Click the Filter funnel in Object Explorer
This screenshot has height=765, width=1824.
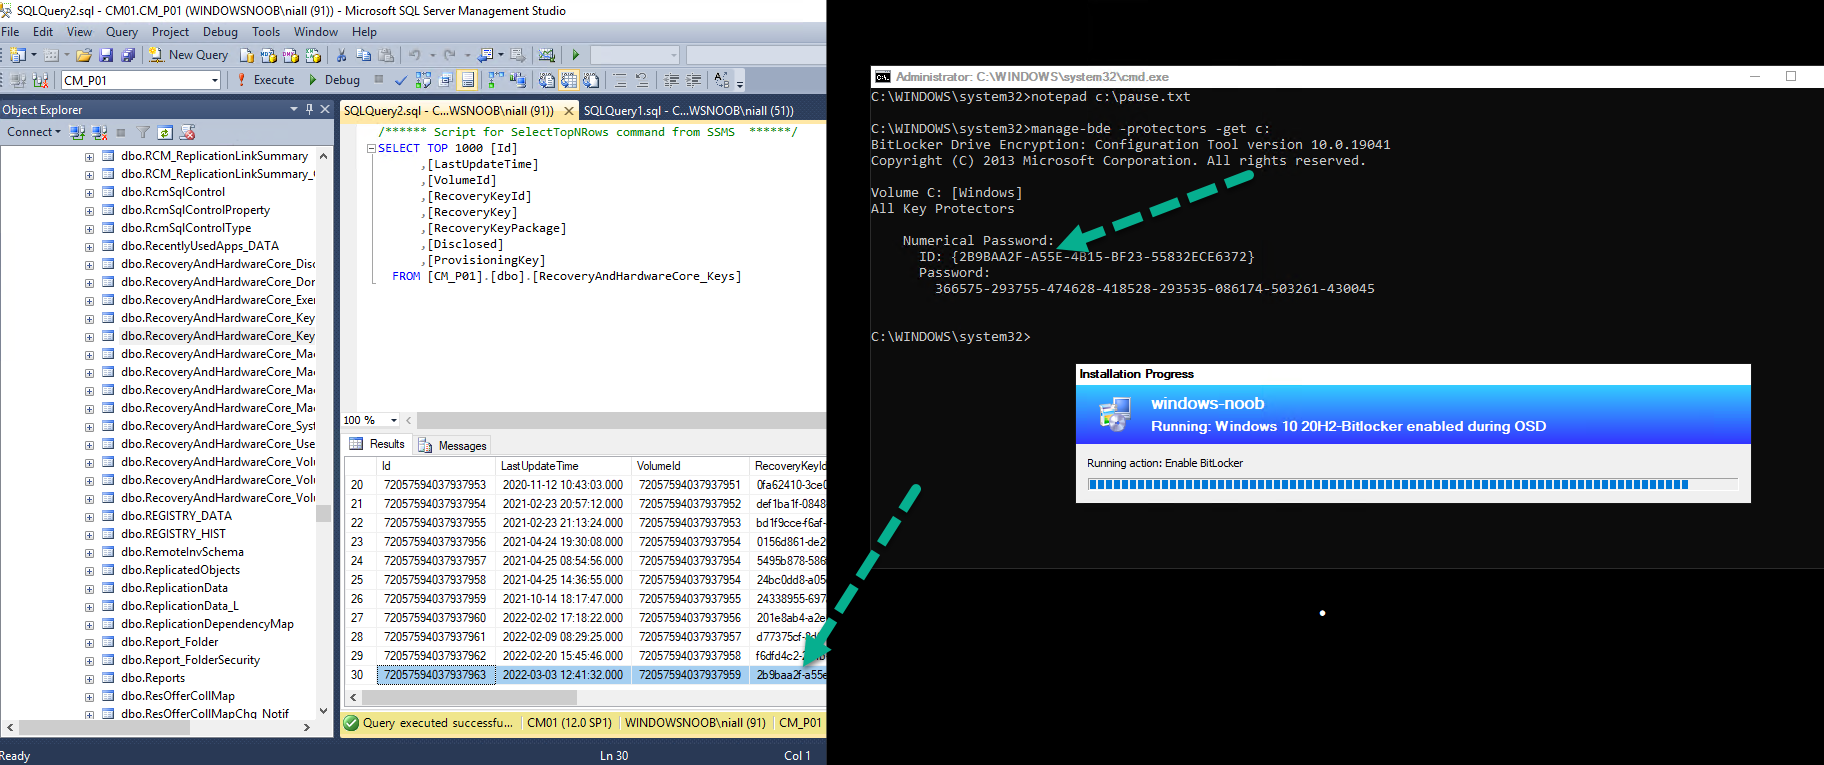pyautogui.click(x=143, y=132)
